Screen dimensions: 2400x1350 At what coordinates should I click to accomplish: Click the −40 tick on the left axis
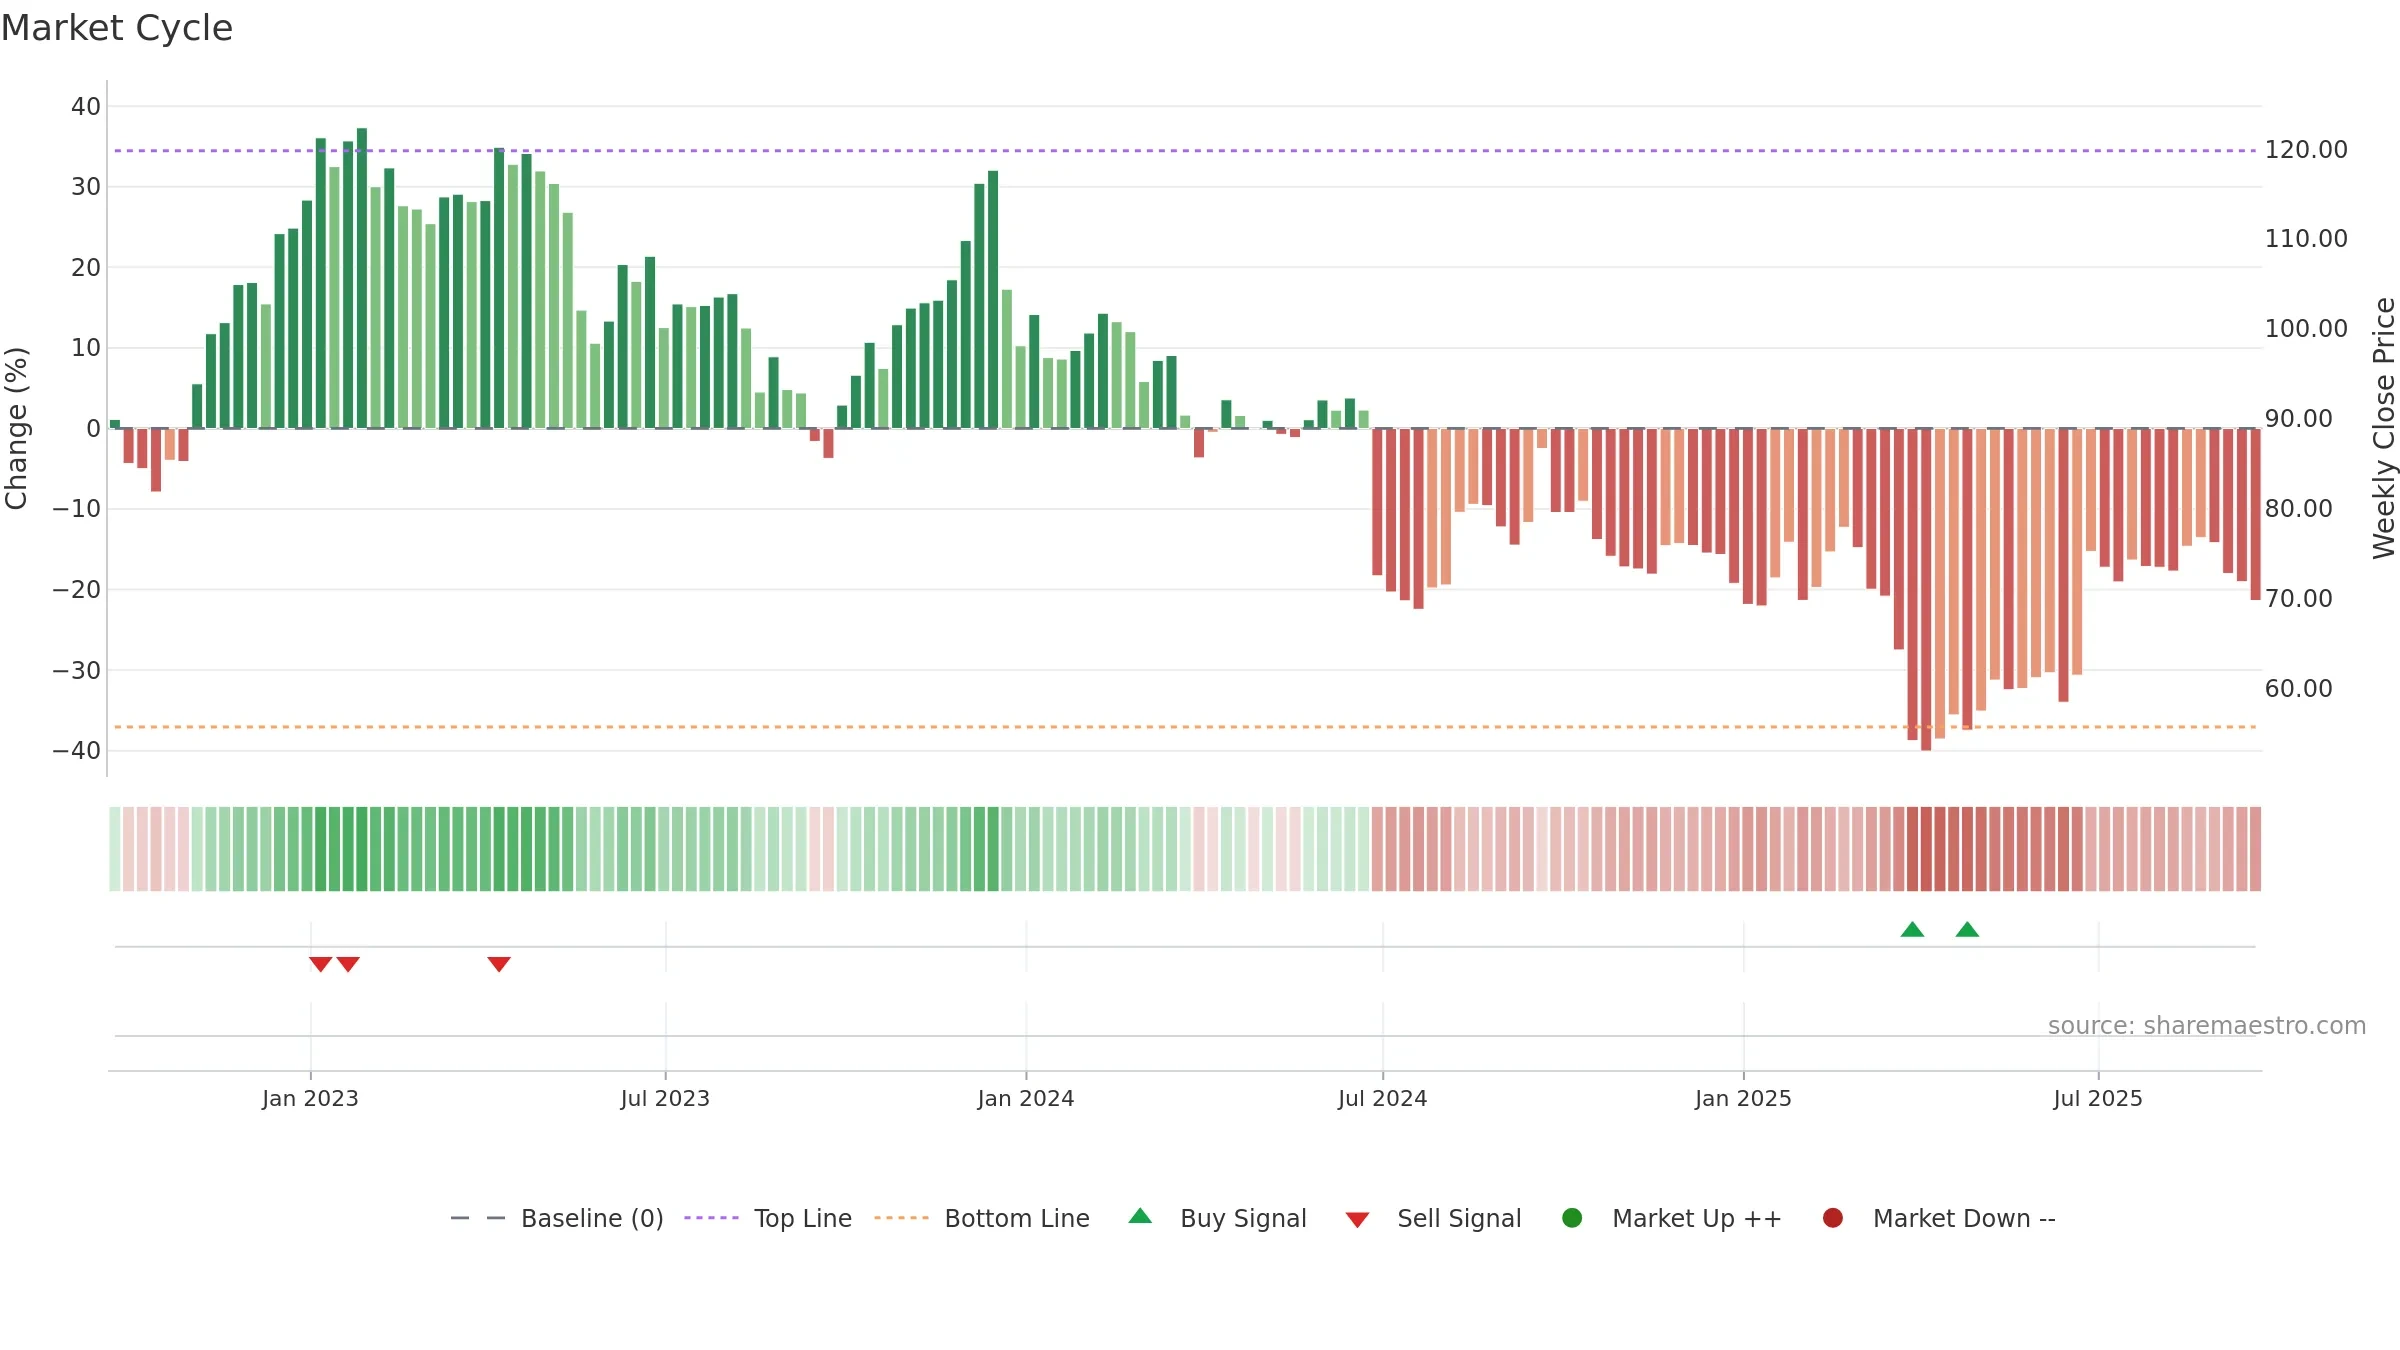pos(77,750)
